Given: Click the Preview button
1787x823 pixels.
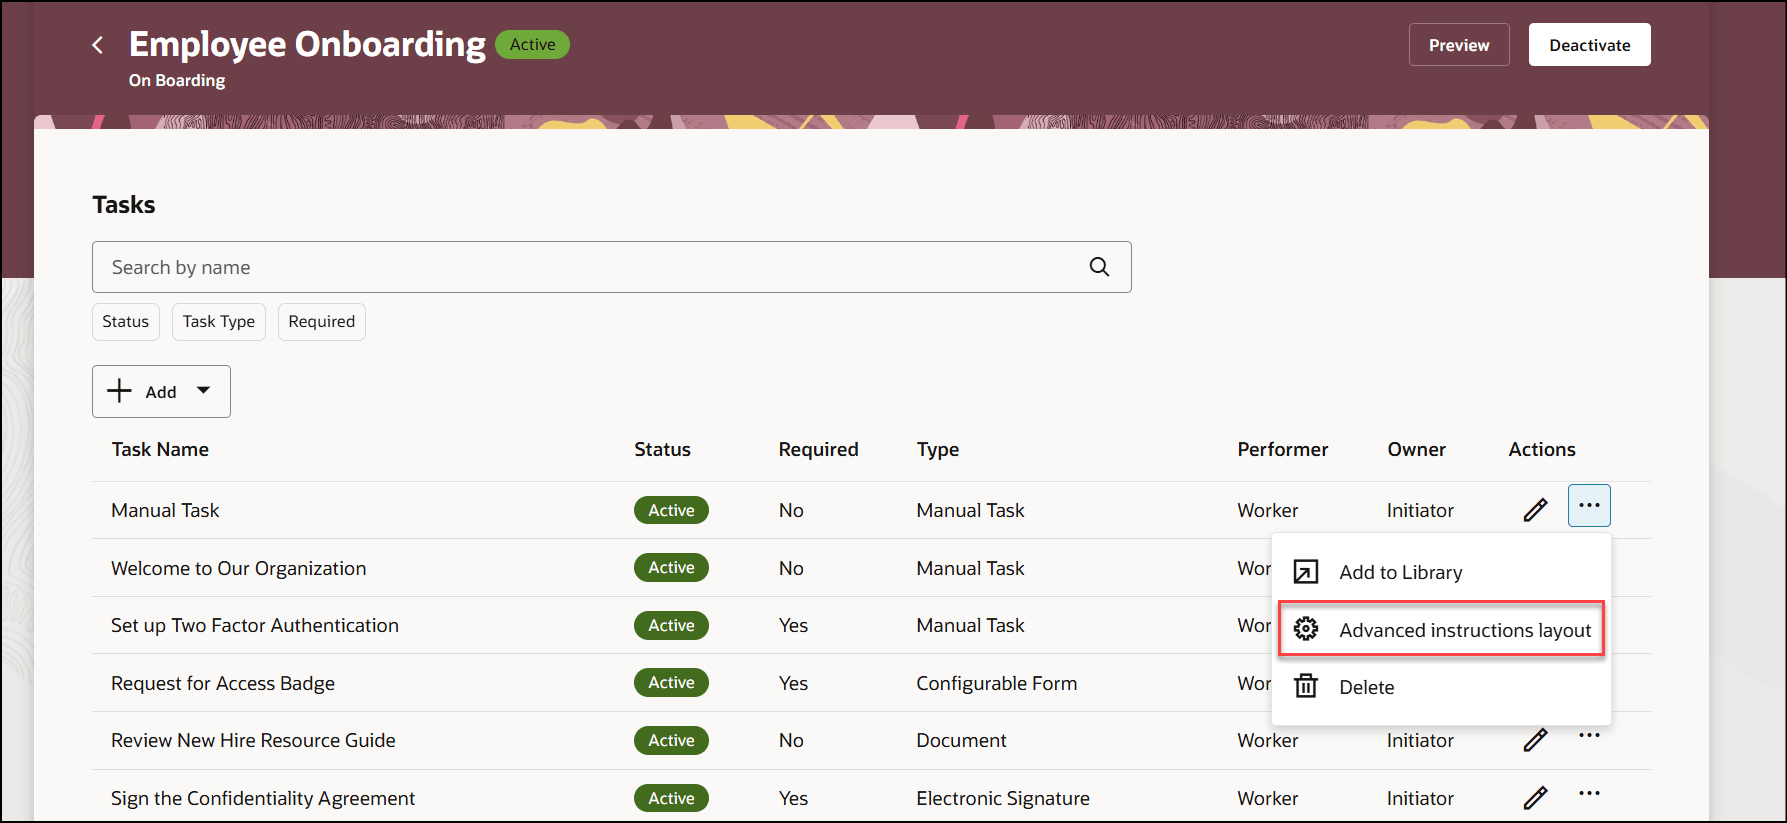Looking at the screenshot, I should click(1459, 45).
